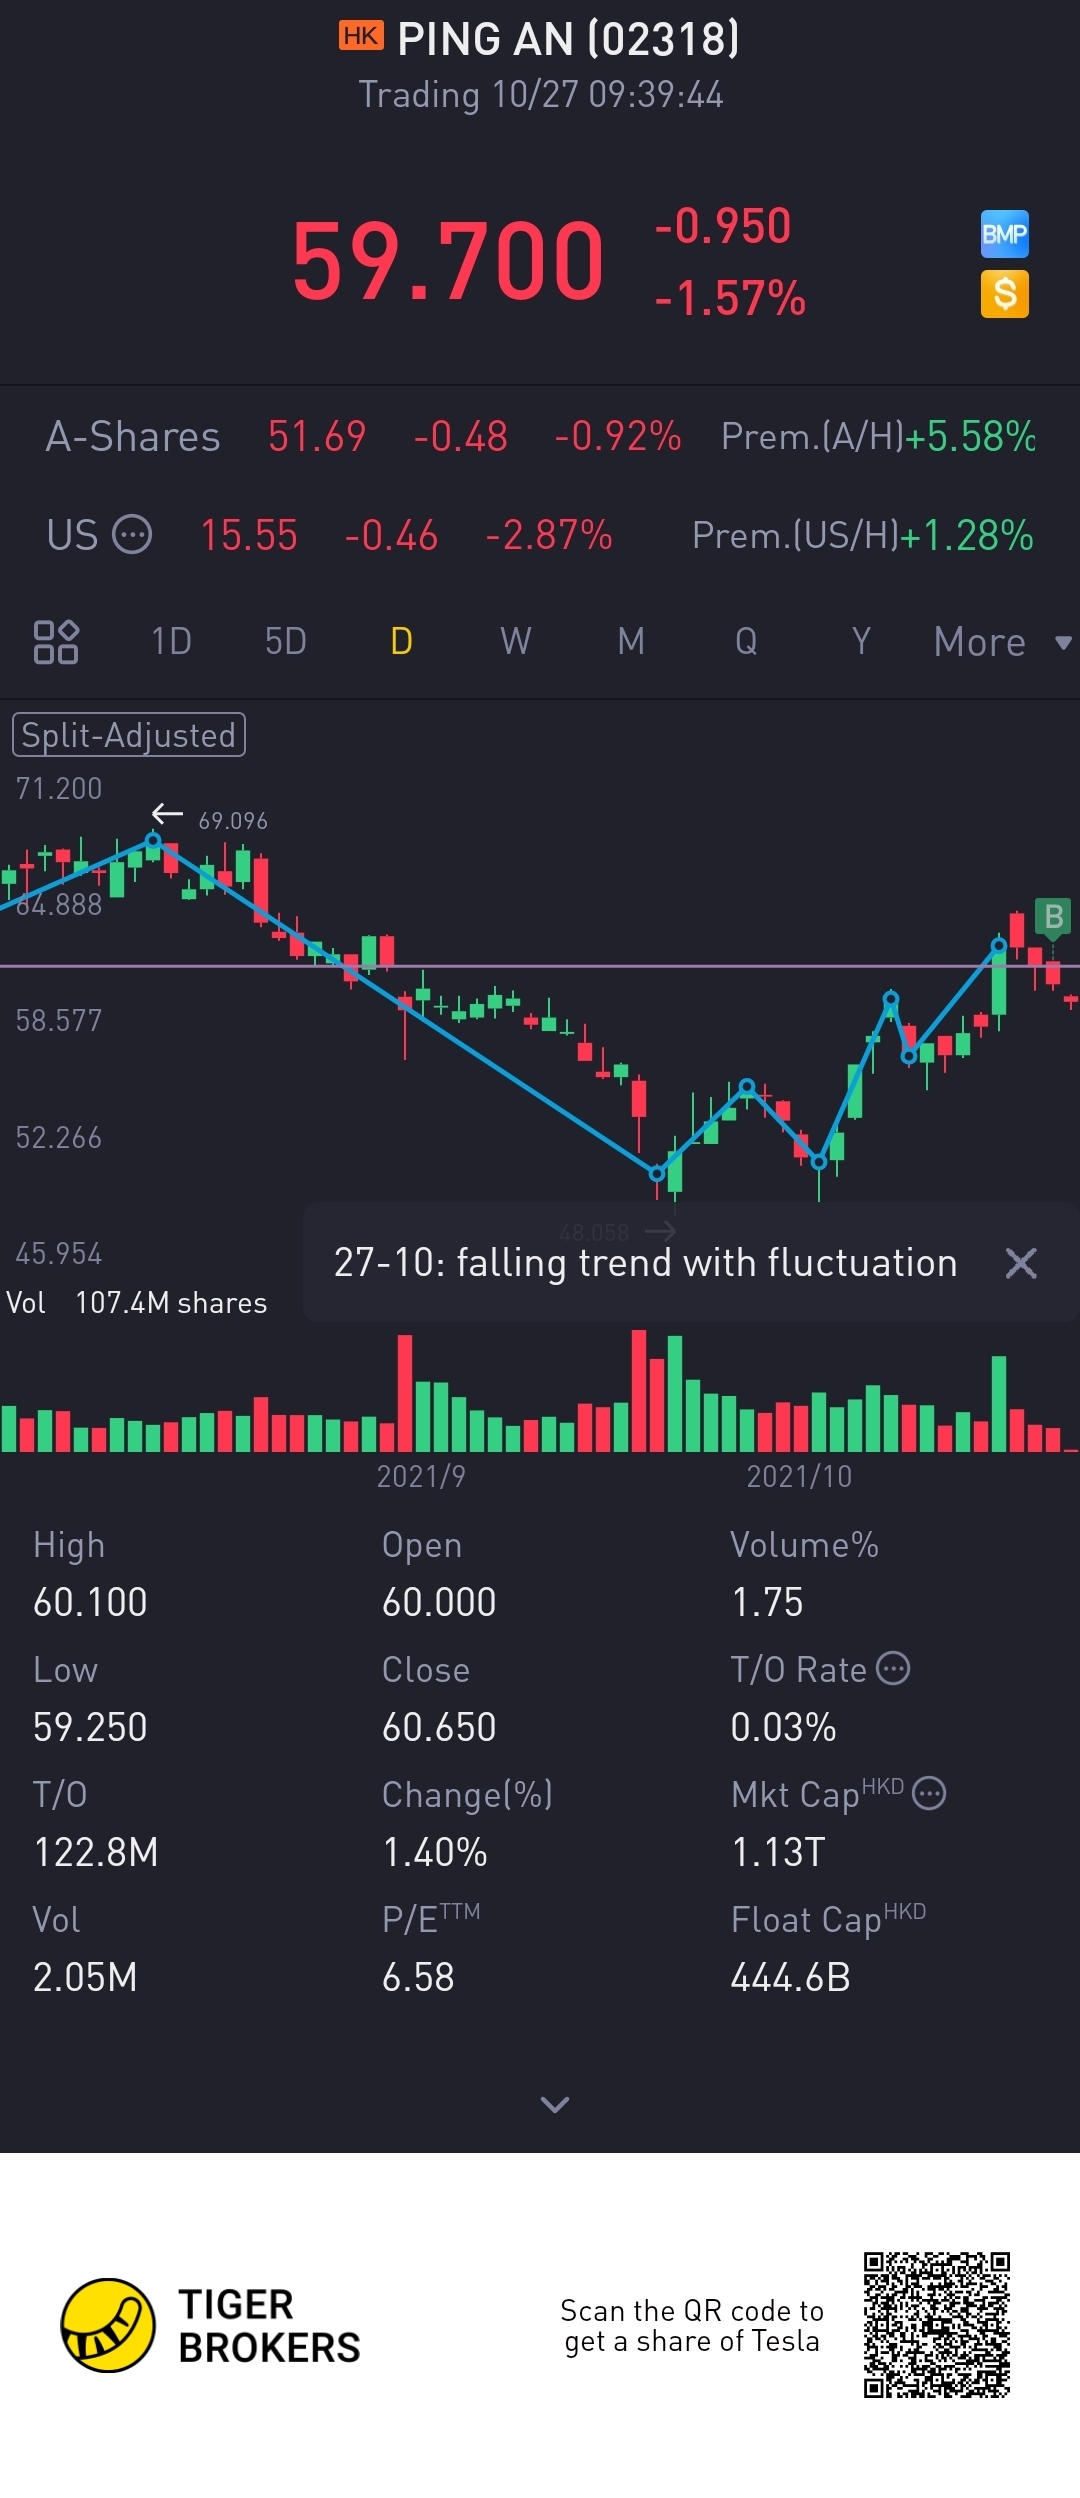Tap the BMP quote badge icon
The image size is (1080, 2498).
click(1004, 234)
